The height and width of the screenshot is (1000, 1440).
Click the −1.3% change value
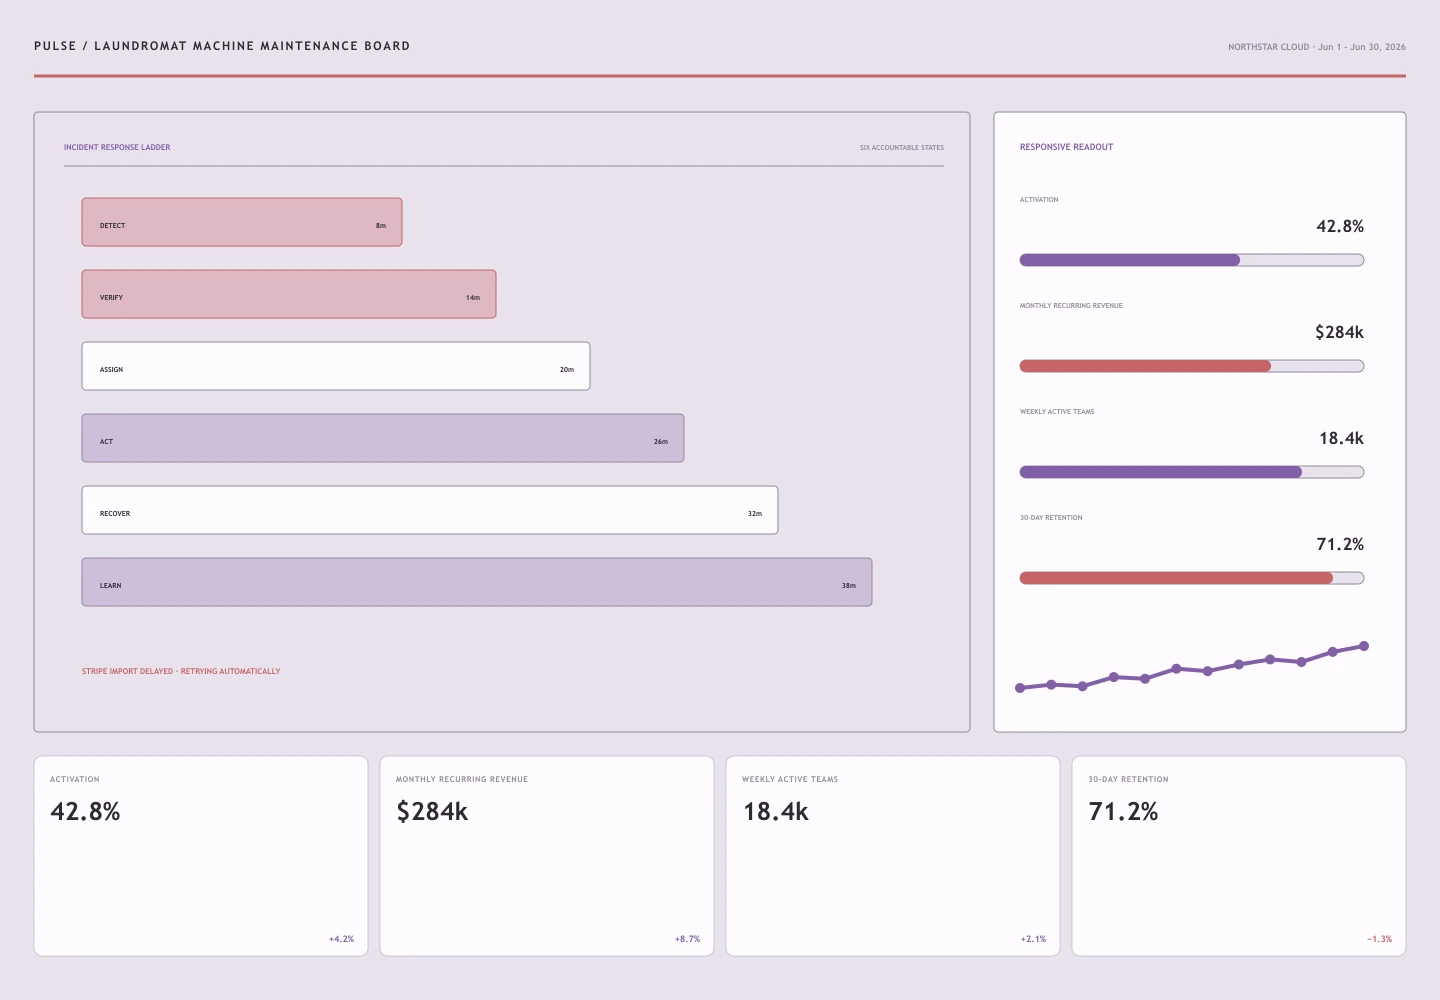pos(1379,939)
